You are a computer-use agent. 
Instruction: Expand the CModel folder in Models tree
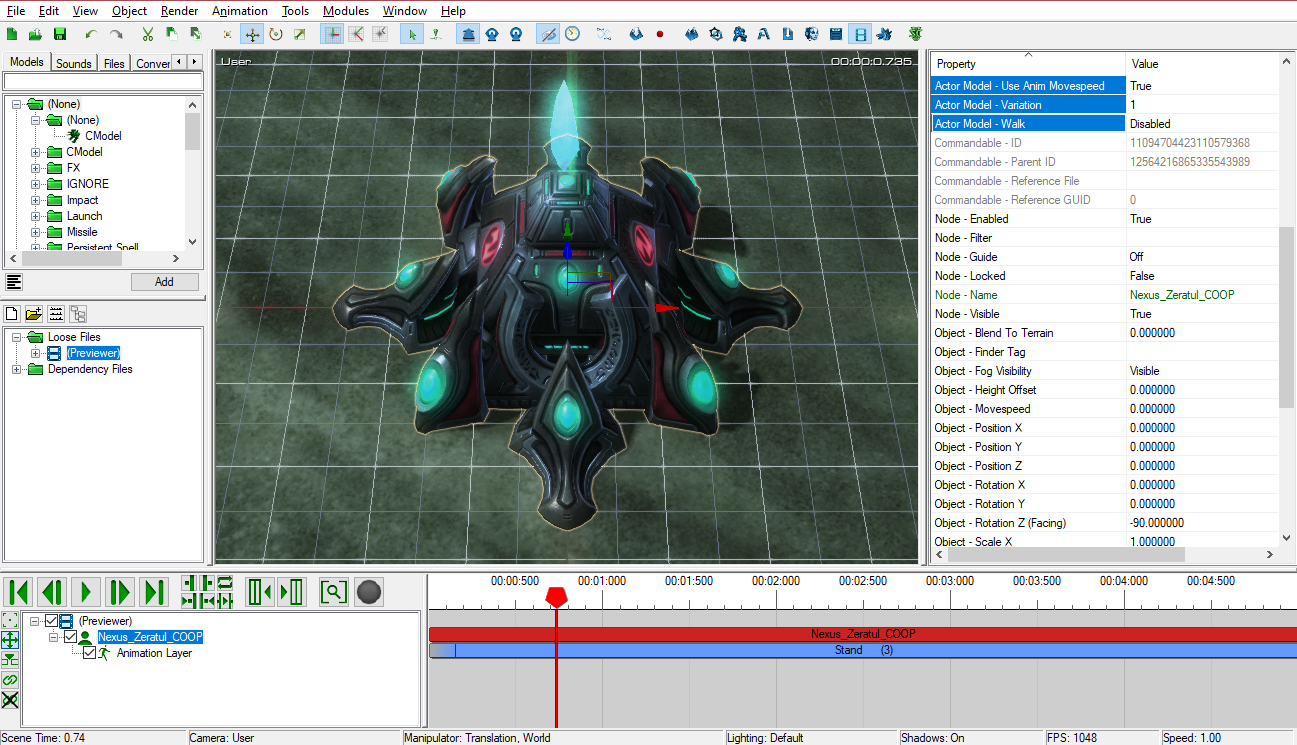(x=36, y=152)
